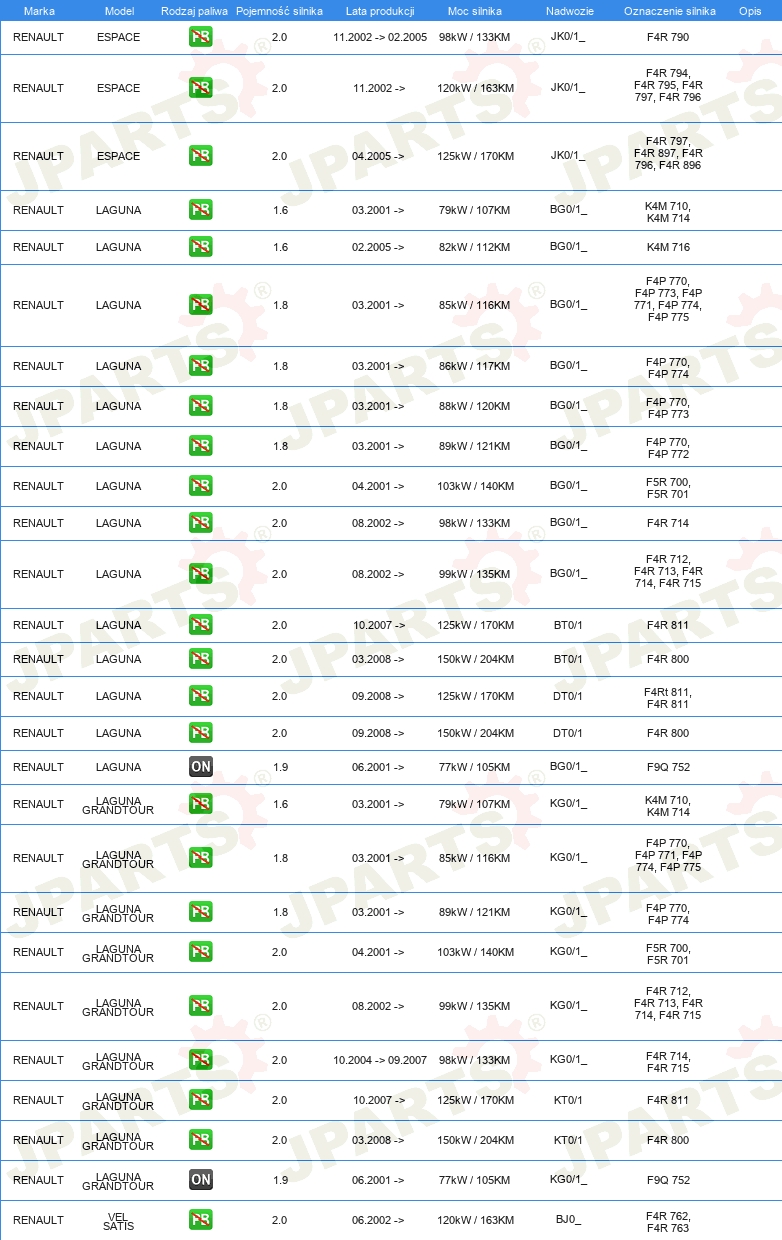Click PB icon in Laguna DT0/1 150kW/204KM row
The width and height of the screenshot is (782, 1240).
pyautogui.click(x=201, y=733)
